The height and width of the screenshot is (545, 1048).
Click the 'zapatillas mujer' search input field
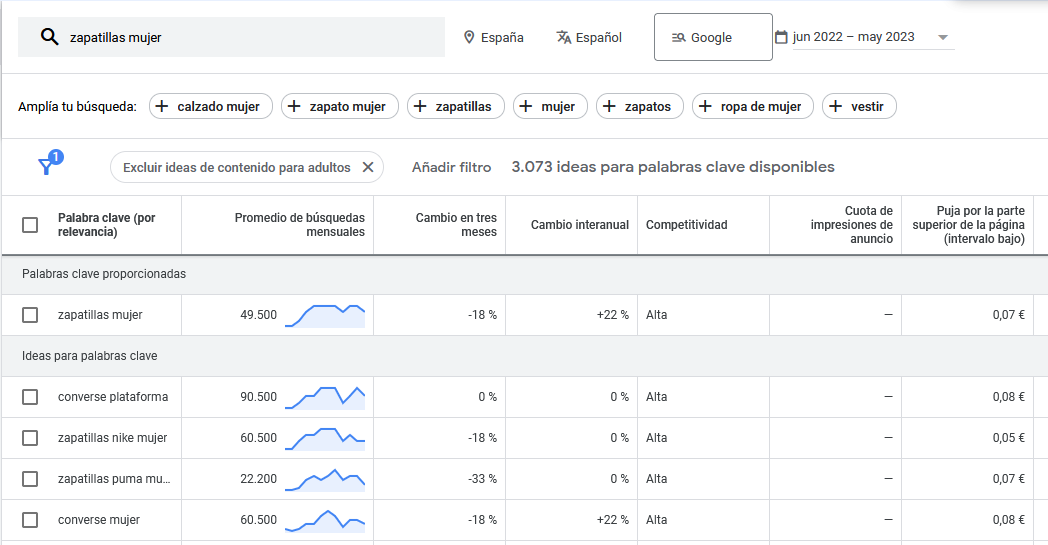pyautogui.click(x=231, y=37)
